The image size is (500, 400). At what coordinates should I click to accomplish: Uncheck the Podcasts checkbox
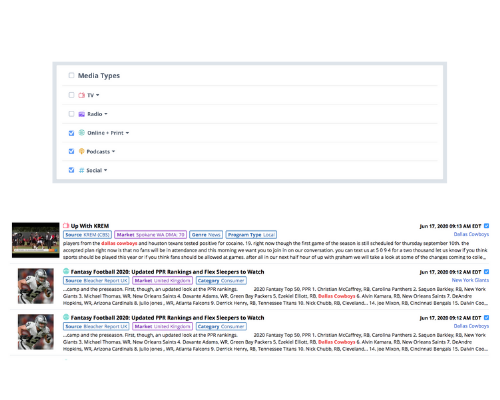(71, 151)
